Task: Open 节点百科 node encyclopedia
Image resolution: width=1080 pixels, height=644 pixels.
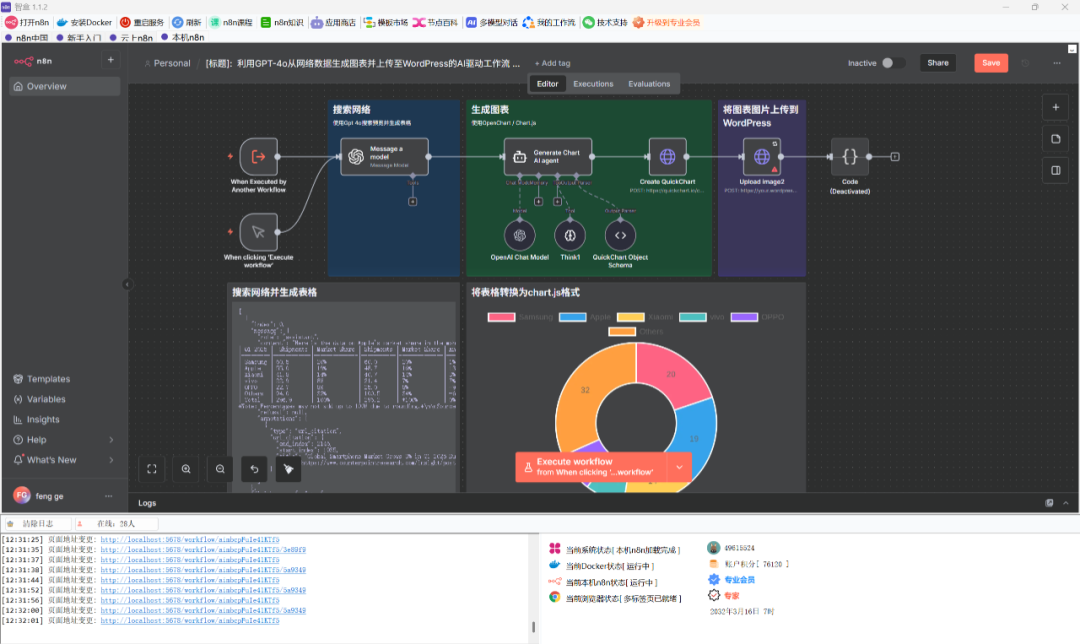Action: [435, 23]
